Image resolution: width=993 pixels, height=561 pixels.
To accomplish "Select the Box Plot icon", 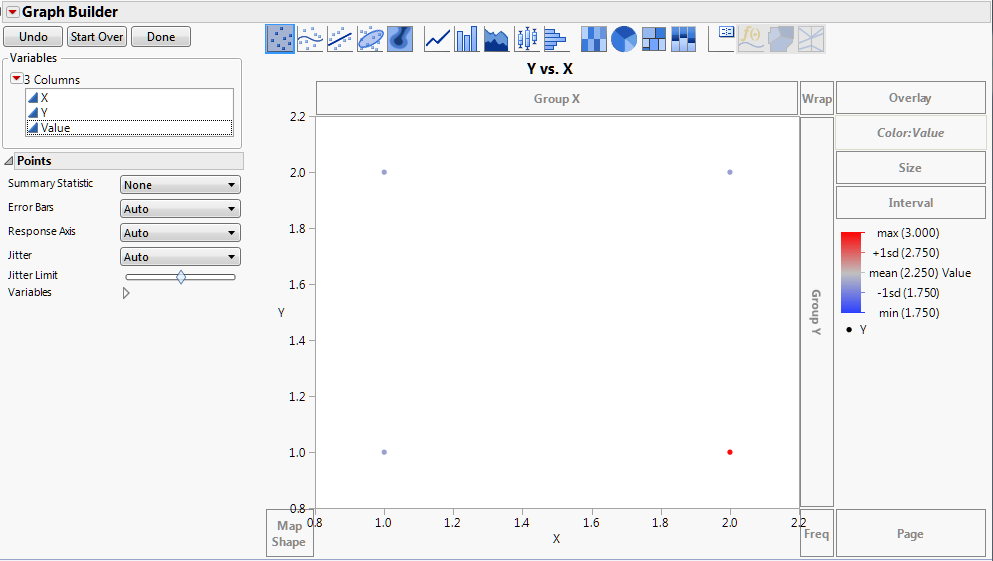I will point(526,39).
